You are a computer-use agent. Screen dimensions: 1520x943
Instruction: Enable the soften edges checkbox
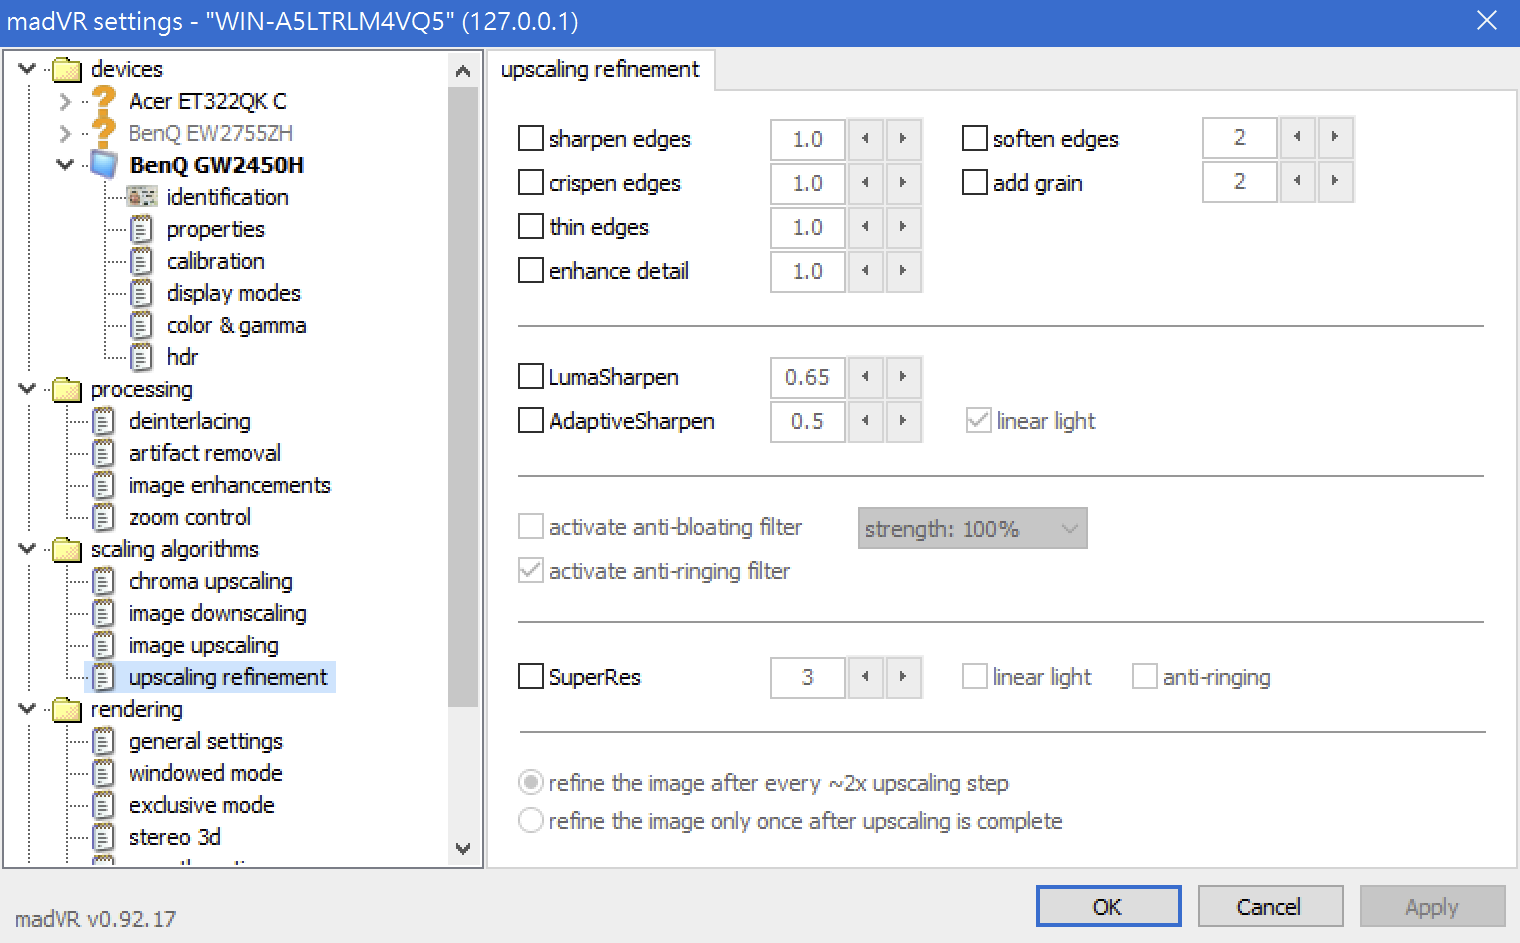pyautogui.click(x=975, y=138)
